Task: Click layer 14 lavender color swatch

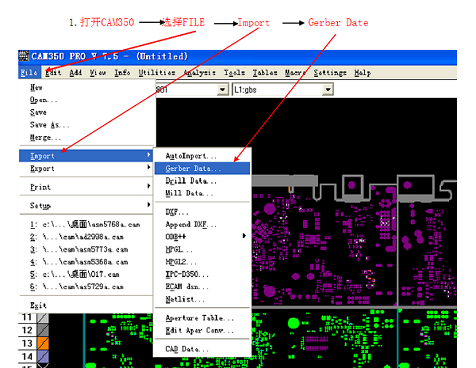Action: point(43,356)
